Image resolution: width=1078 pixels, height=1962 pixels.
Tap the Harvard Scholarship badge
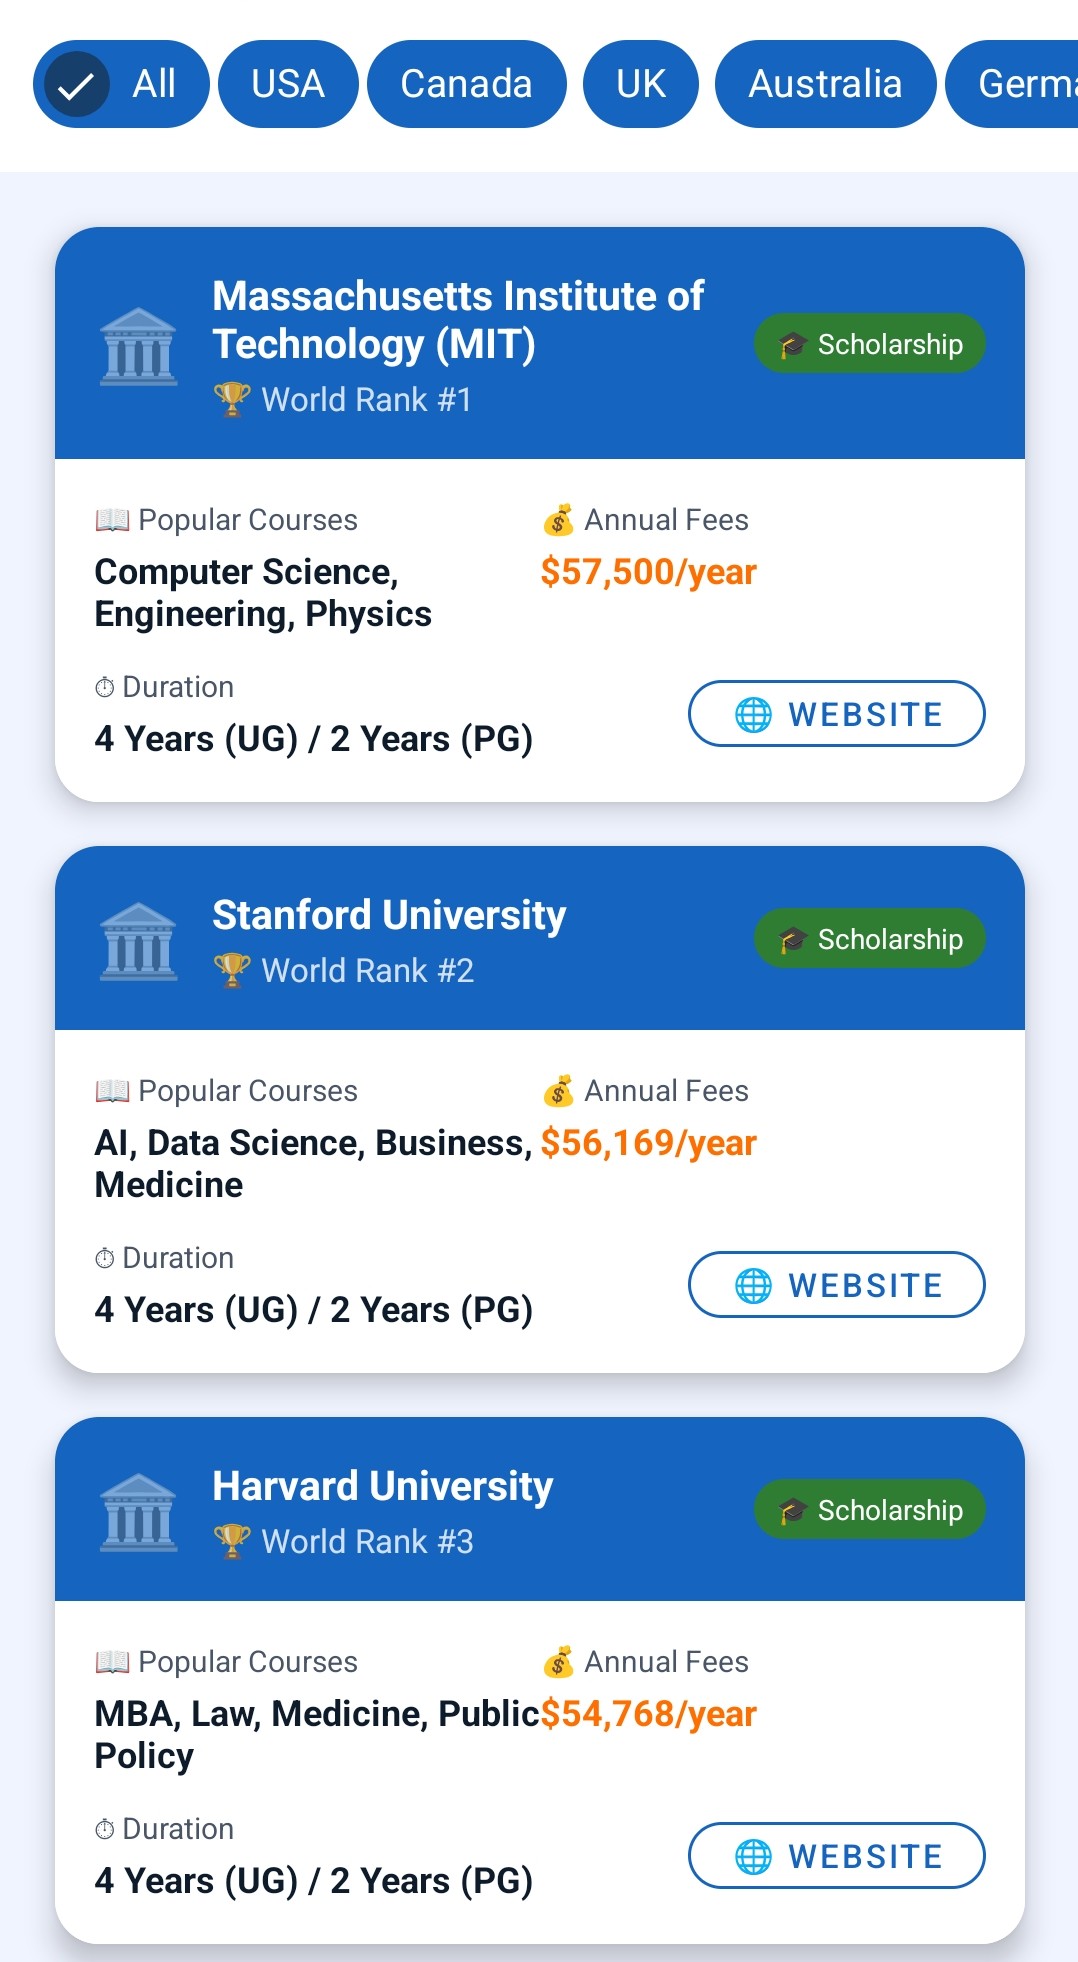[870, 1510]
